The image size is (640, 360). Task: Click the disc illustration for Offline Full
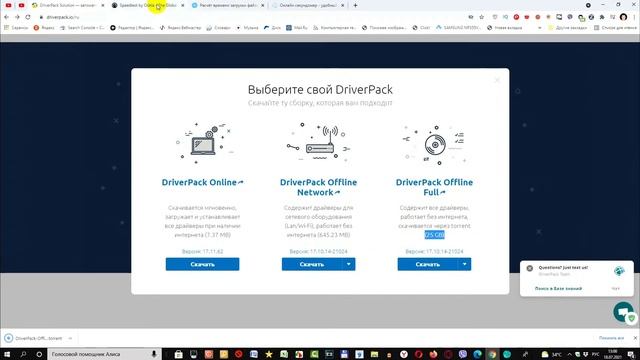pyautogui.click(x=434, y=145)
